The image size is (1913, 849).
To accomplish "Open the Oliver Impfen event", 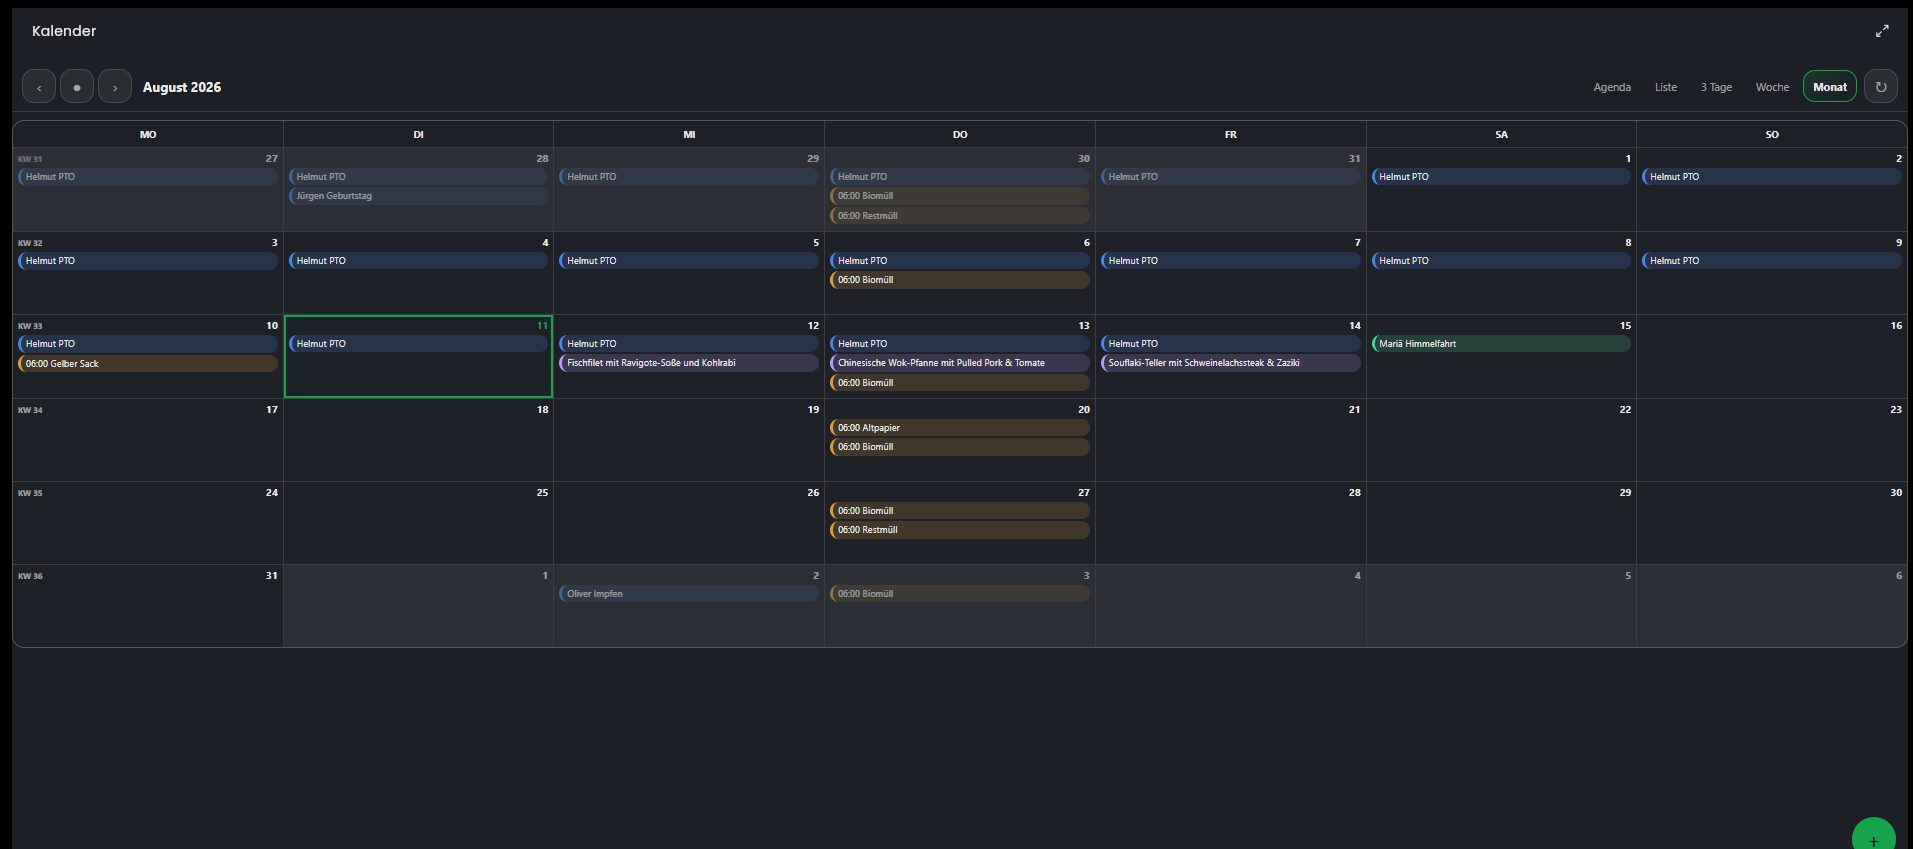I will coord(689,594).
